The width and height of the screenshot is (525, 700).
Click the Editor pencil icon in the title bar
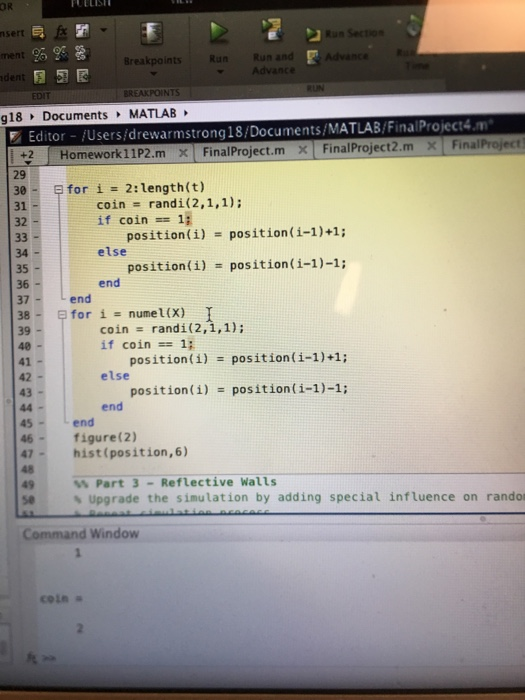click(16, 137)
